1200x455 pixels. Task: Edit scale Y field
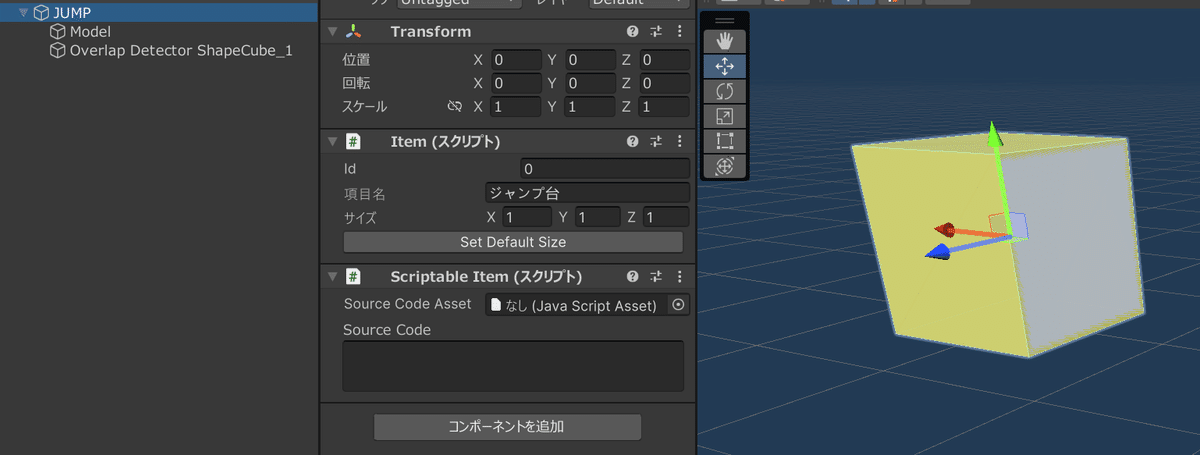590,106
